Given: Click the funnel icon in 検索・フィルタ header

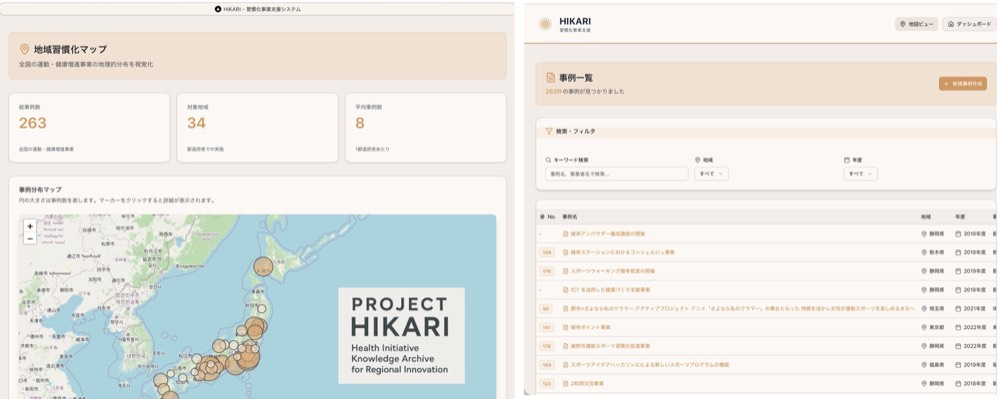Looking at the screenshot, I should point(549,131).
